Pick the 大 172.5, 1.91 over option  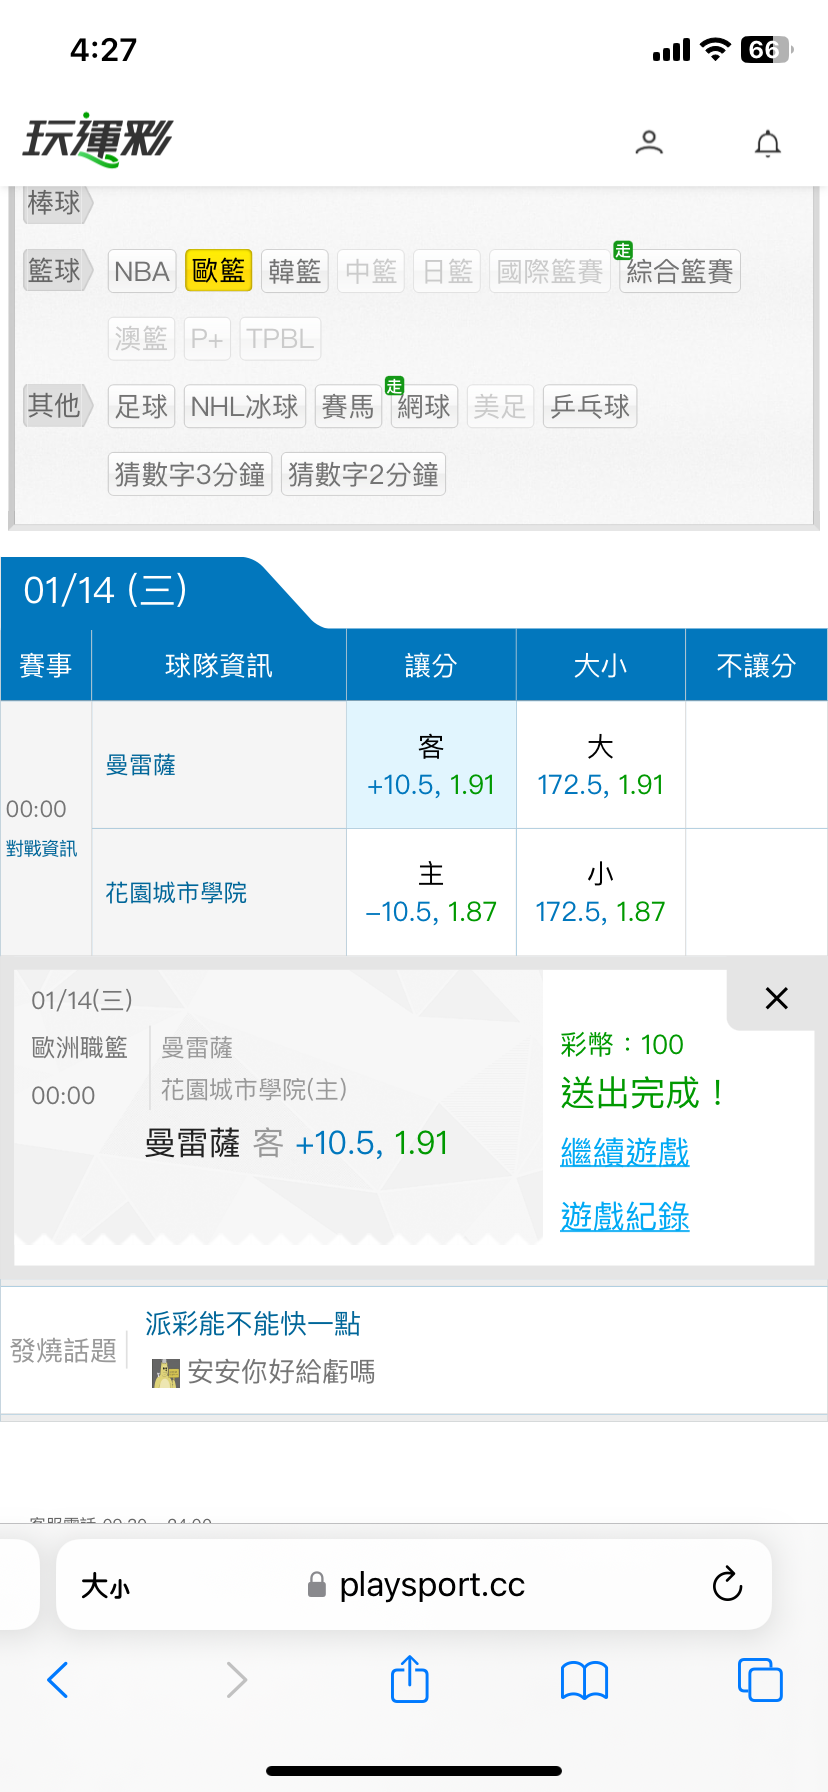point(600,766)
